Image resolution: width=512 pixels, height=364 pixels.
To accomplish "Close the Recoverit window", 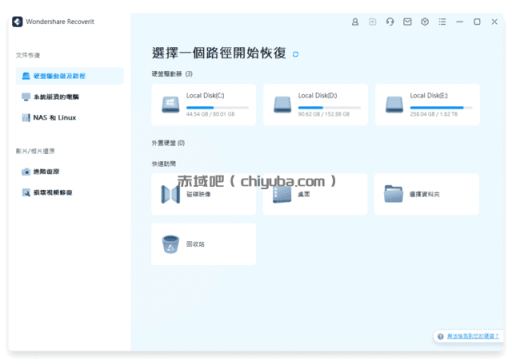I will click(494, 22).
